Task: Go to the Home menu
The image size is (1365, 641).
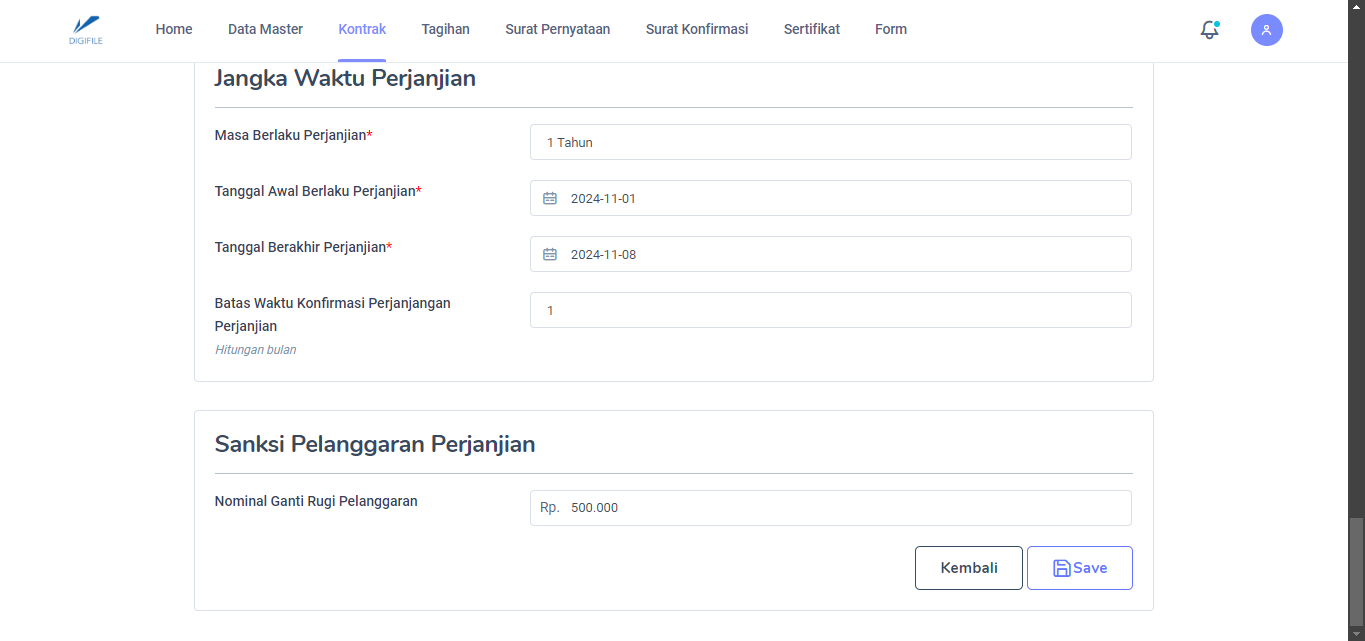Action: pyautogui.click(x=174, y=30)
